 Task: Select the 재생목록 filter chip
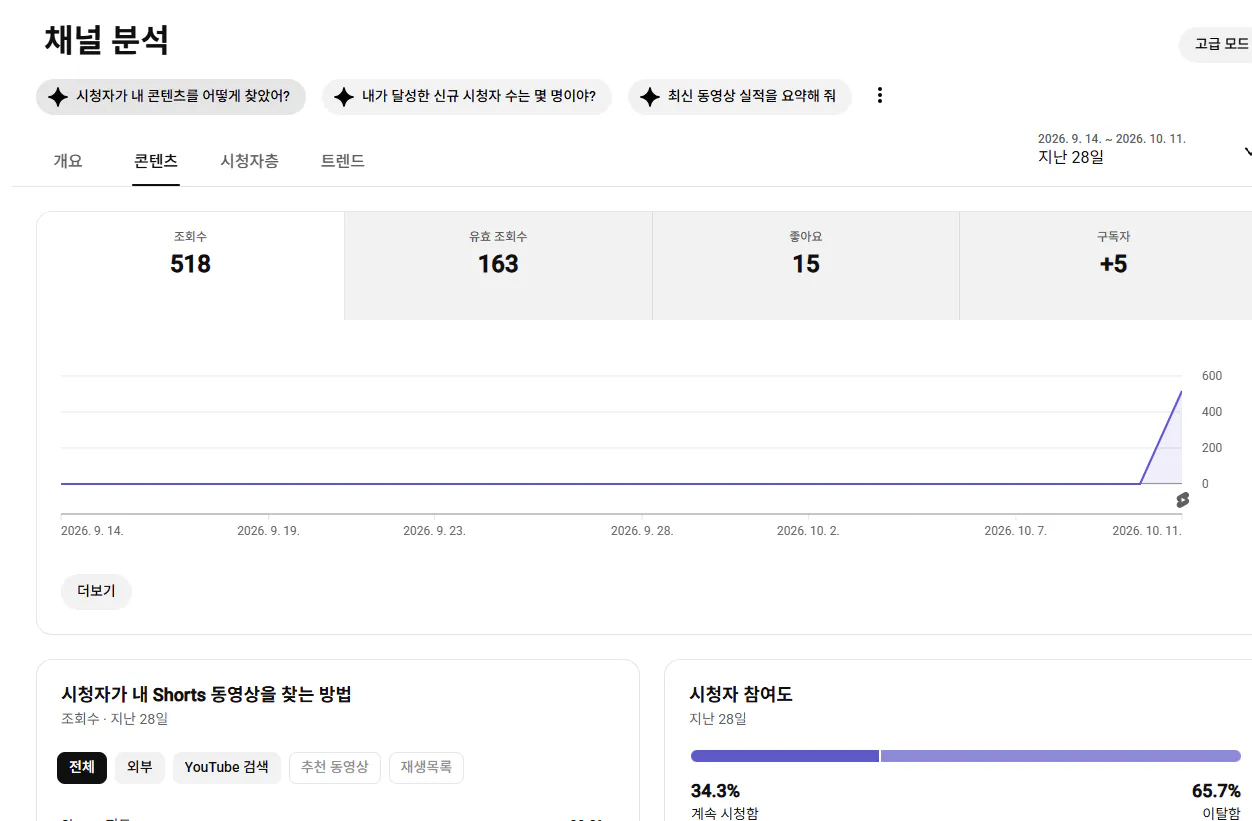(426, 767)
